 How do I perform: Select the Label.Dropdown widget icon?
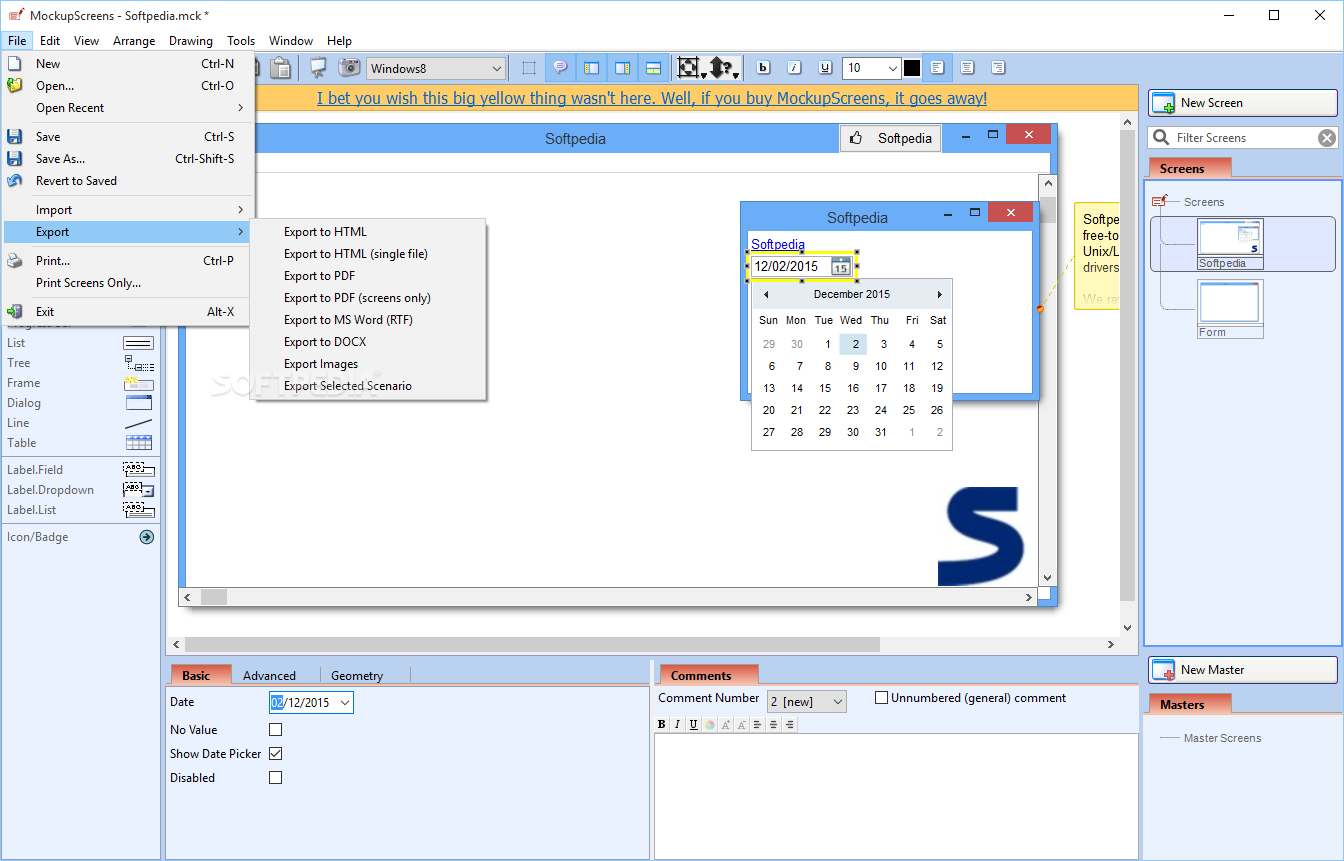coord(138,489)
